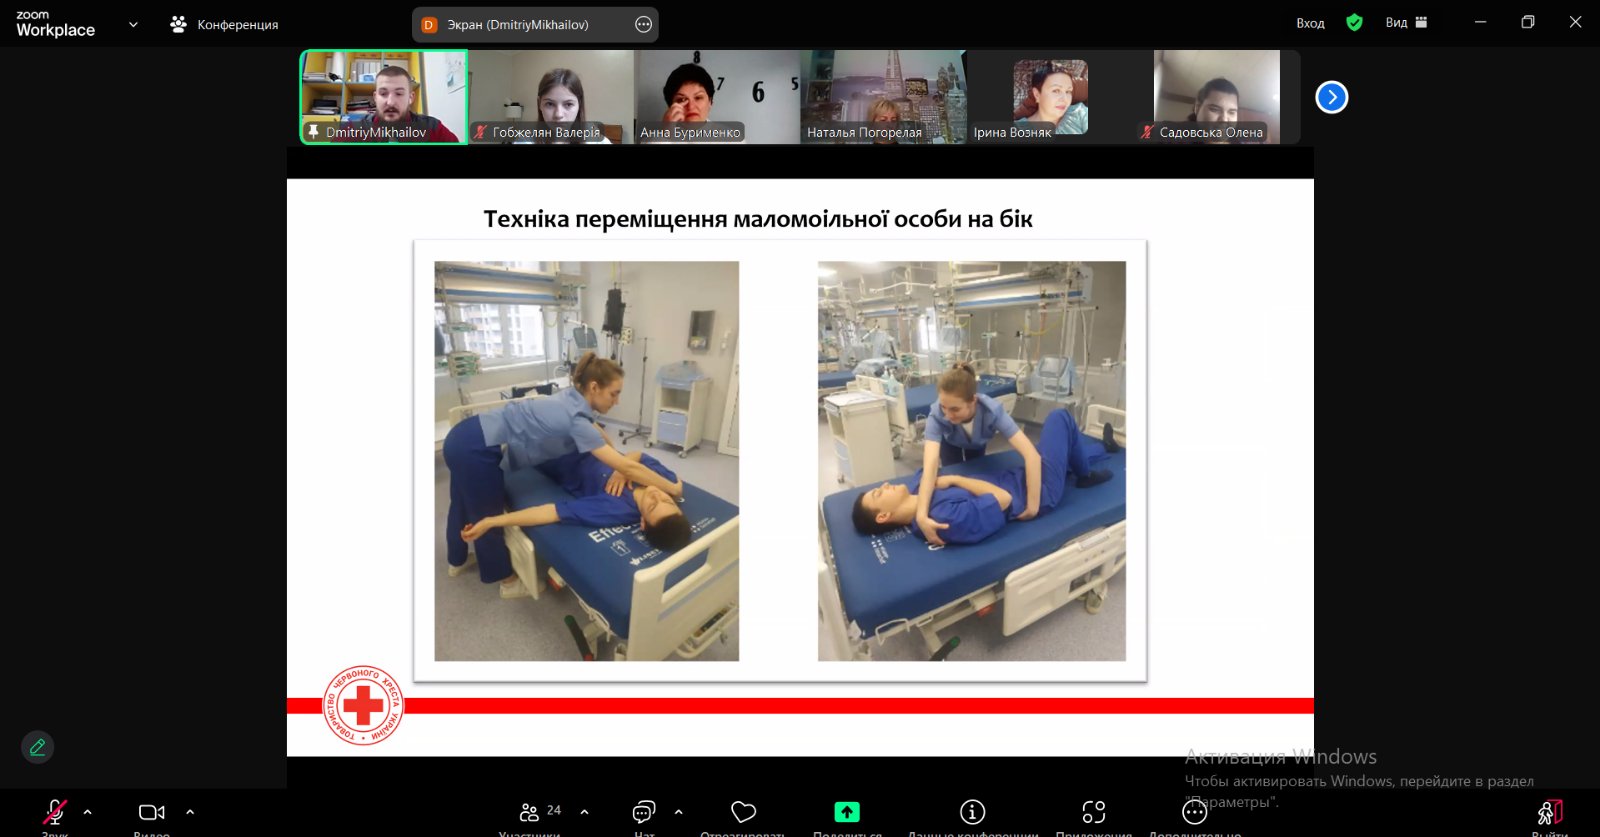Open the Конференция tab
The width and height of the screenshot is (1600, 837).
225,24
